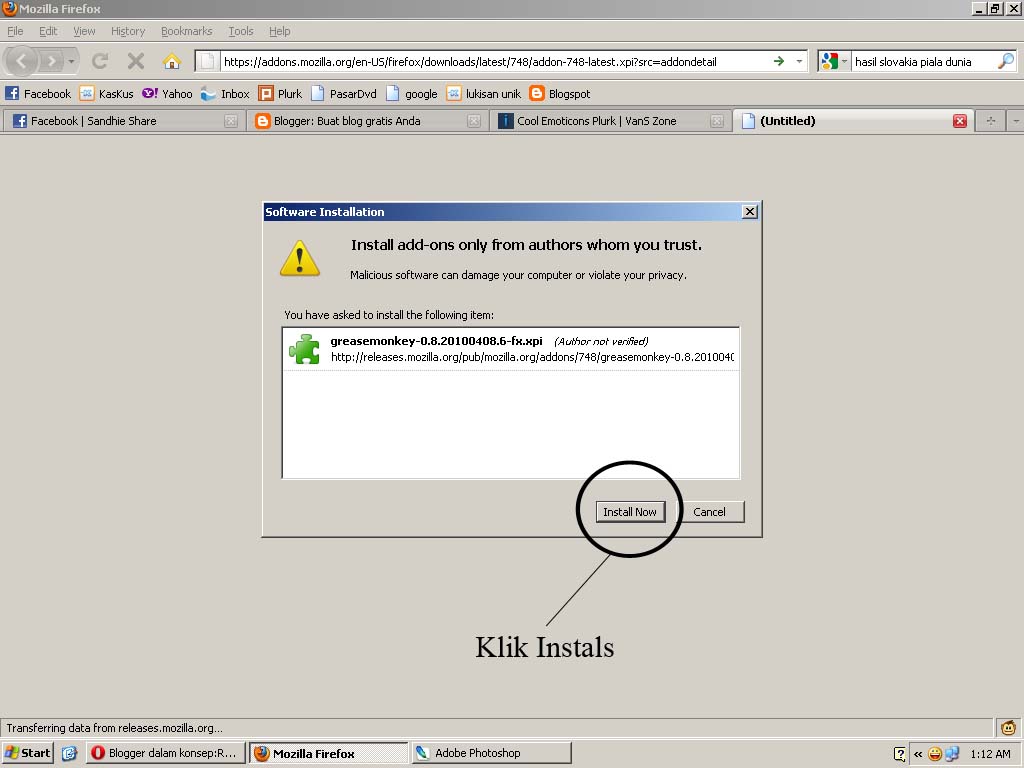The image size is (1024, 768).
Task: Click the Greasemonkey monkey icon in status bar
Action: pyautogui.click(x=1008, y=728)
